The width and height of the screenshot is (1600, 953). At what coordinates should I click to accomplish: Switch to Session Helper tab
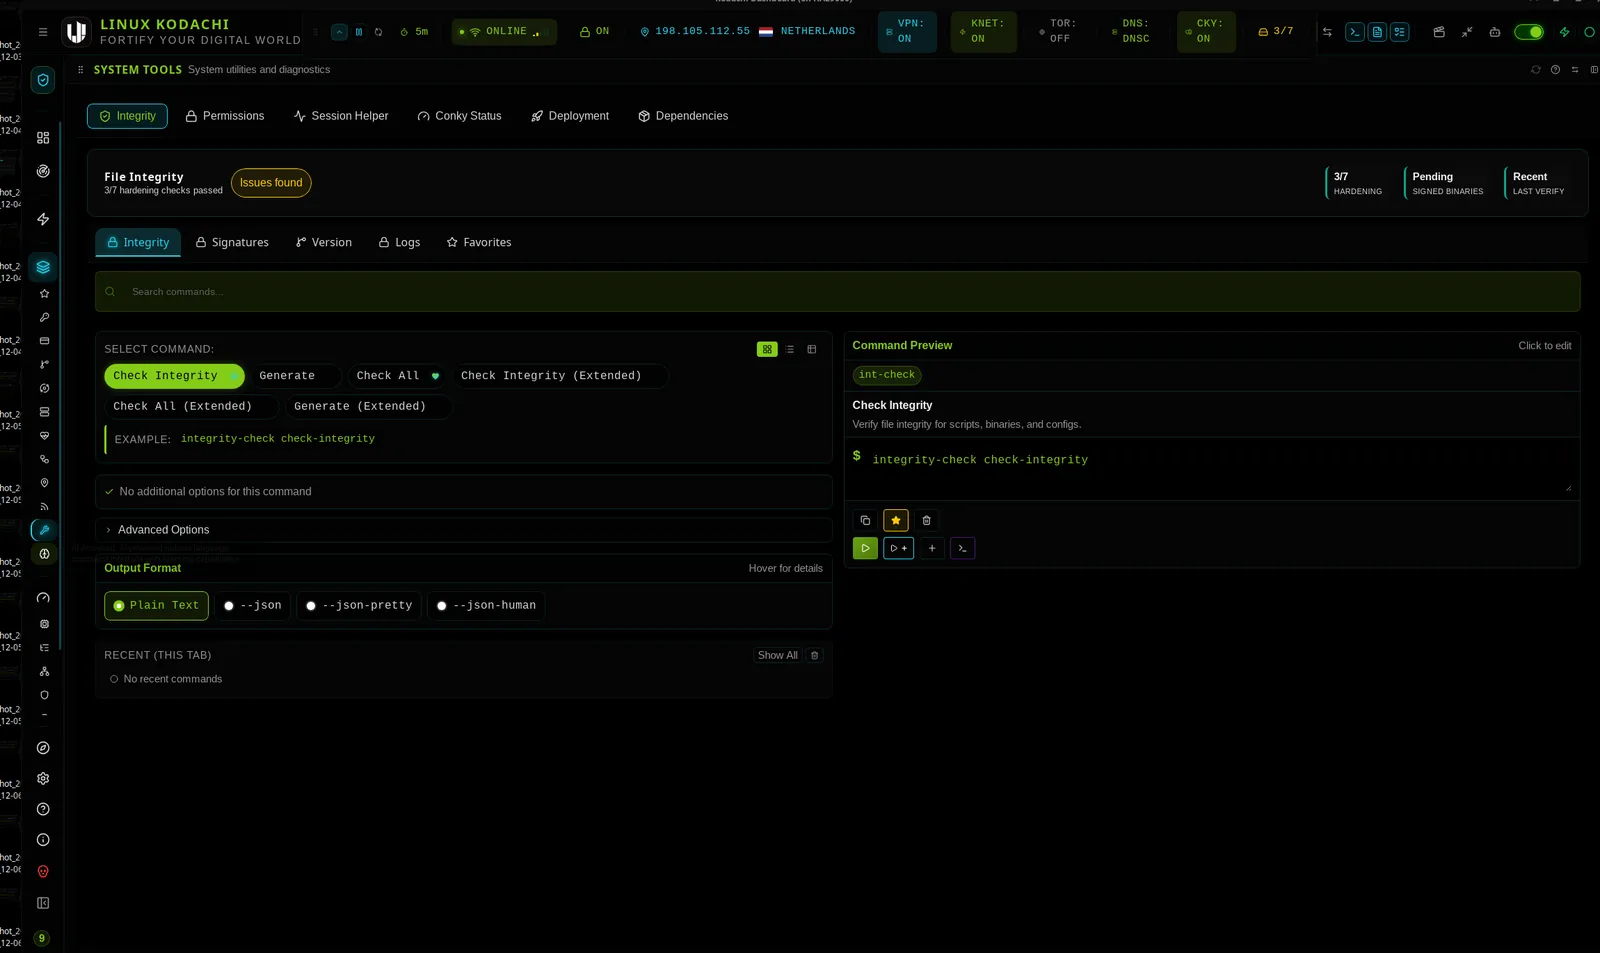point(341,116)
